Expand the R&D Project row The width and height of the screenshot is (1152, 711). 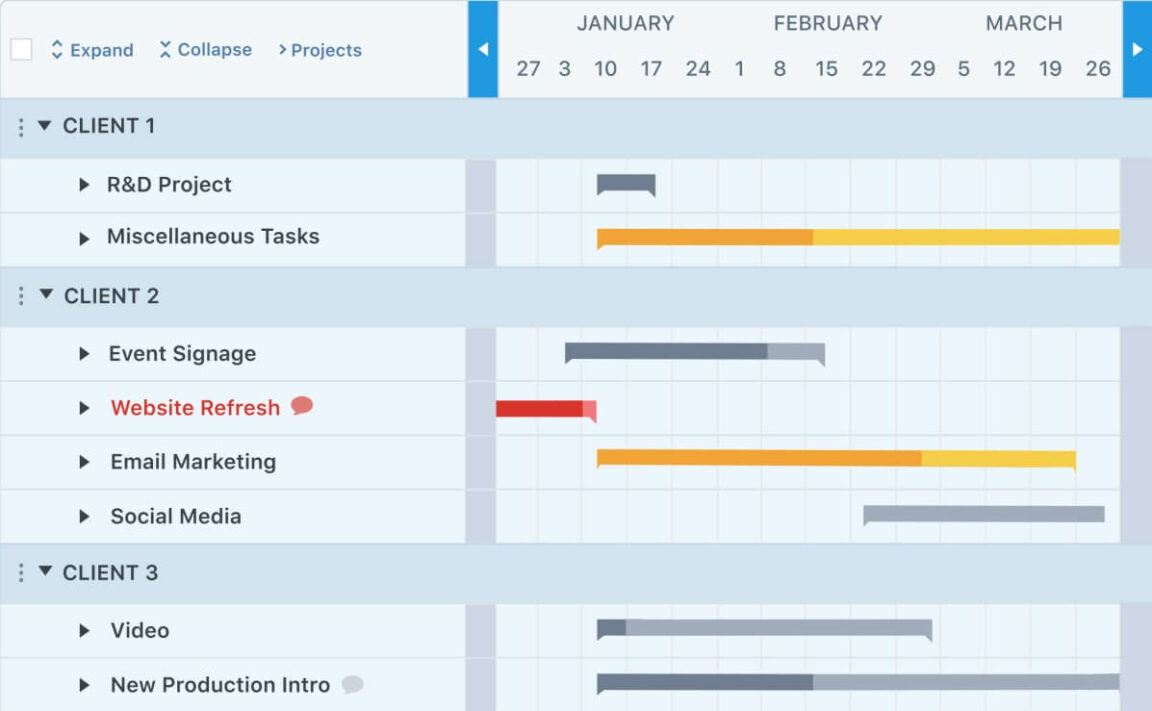click(86, 184)
